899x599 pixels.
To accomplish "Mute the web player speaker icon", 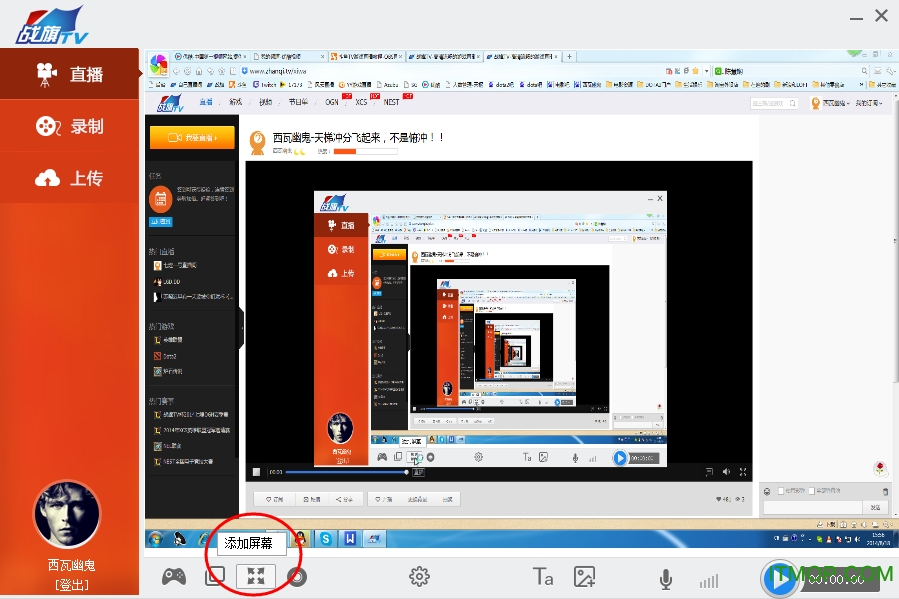I will coord(726,472).
